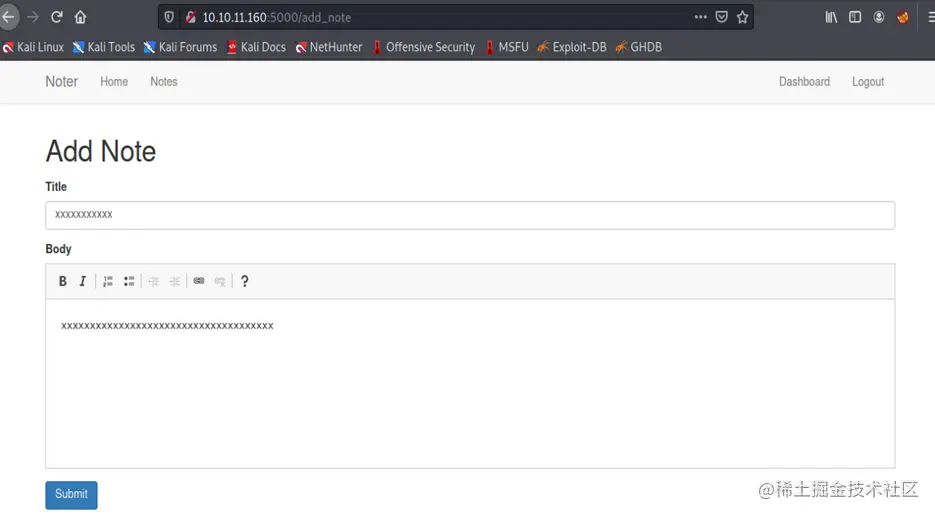
Task: Open the hamburger application menu
Action: (930, 17)
